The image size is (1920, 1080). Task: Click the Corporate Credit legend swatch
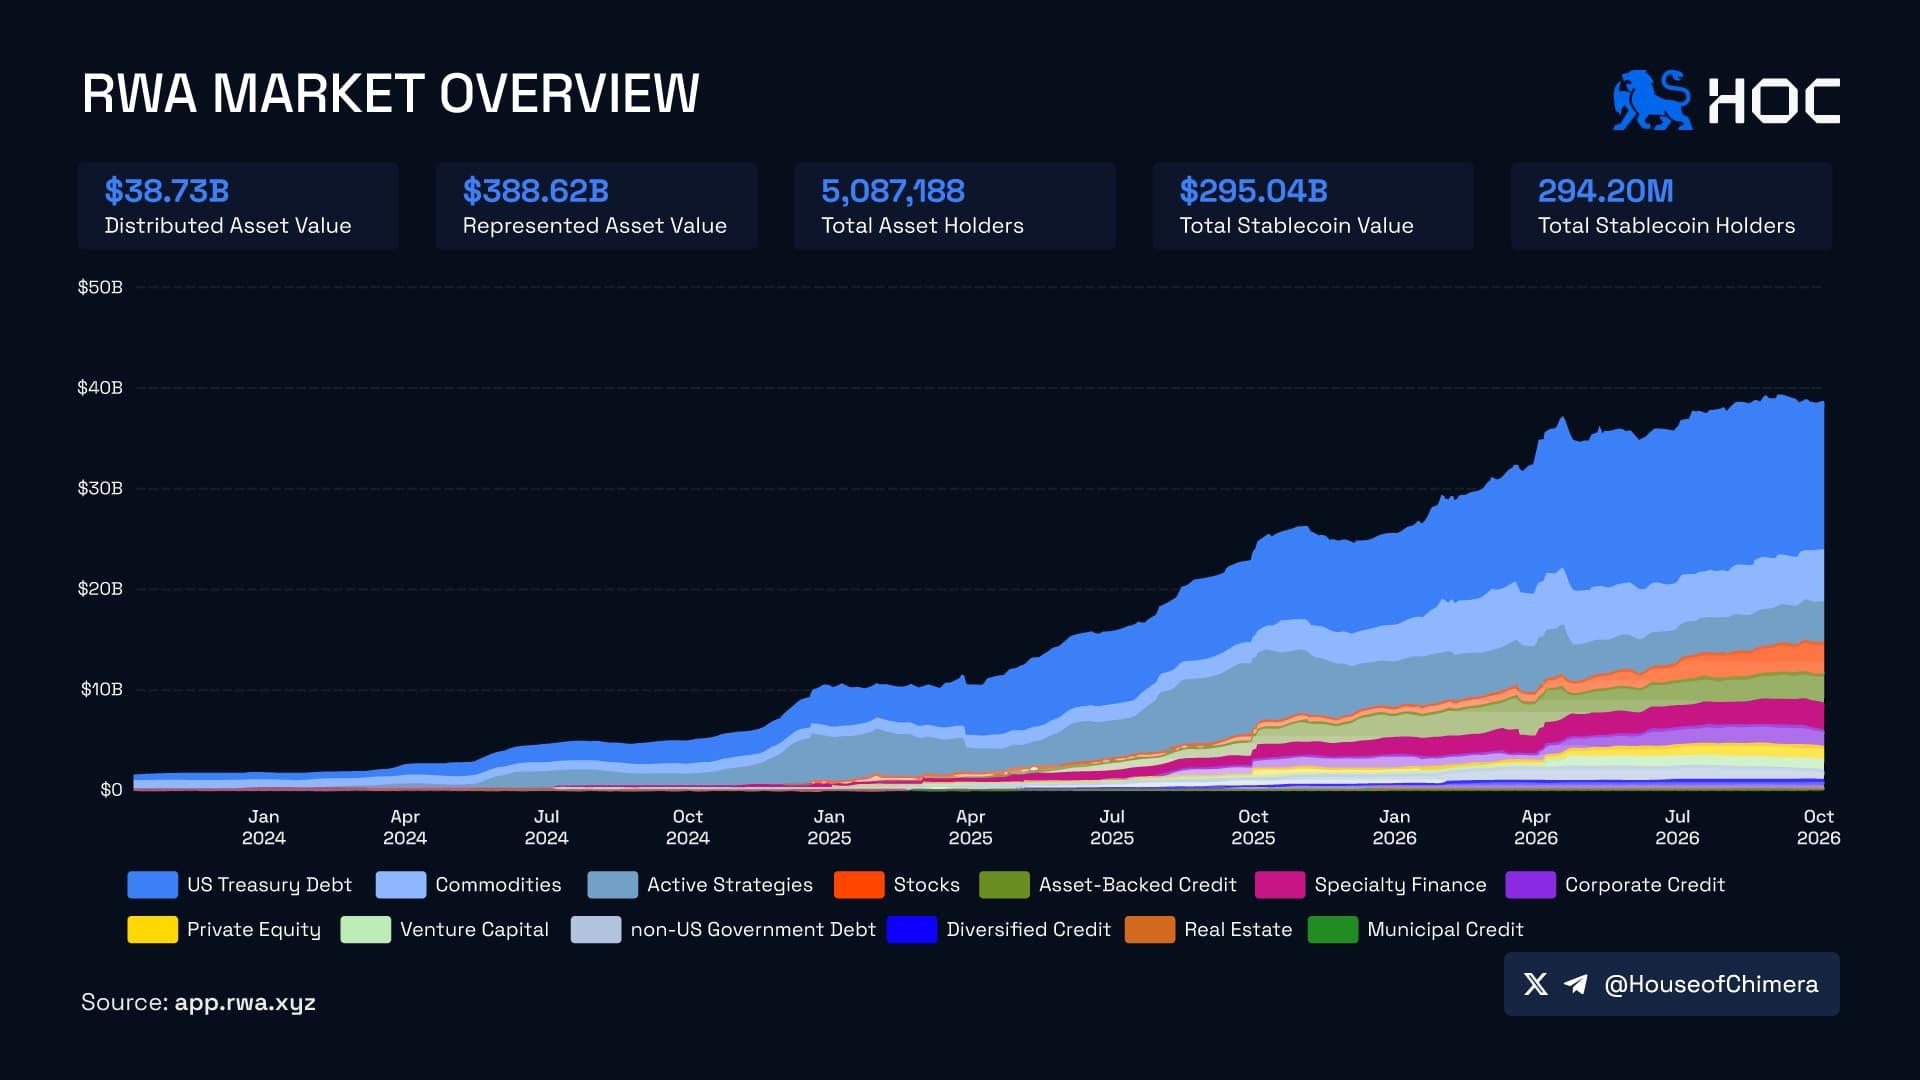point(1530,885)
